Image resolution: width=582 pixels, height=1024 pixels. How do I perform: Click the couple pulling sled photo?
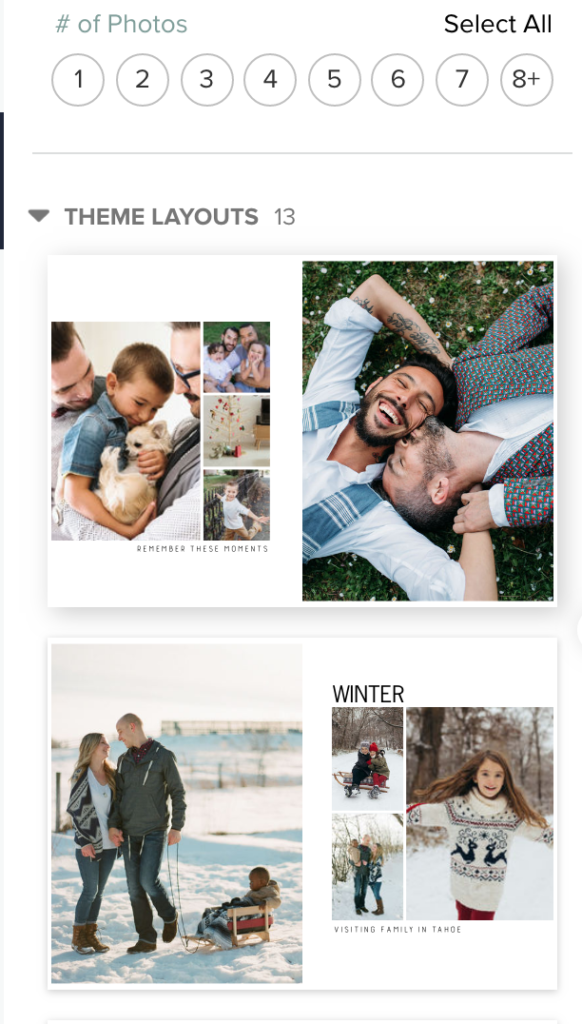click(x=176, y=813)
